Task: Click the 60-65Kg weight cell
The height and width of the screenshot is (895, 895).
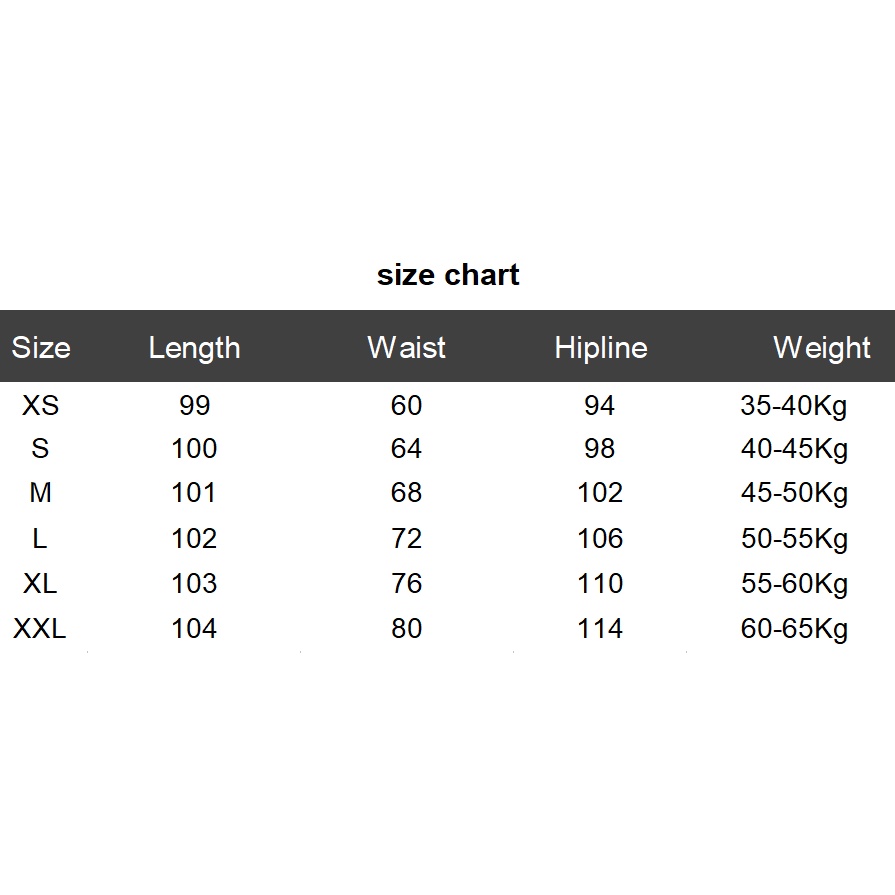Action: (794, 628)
